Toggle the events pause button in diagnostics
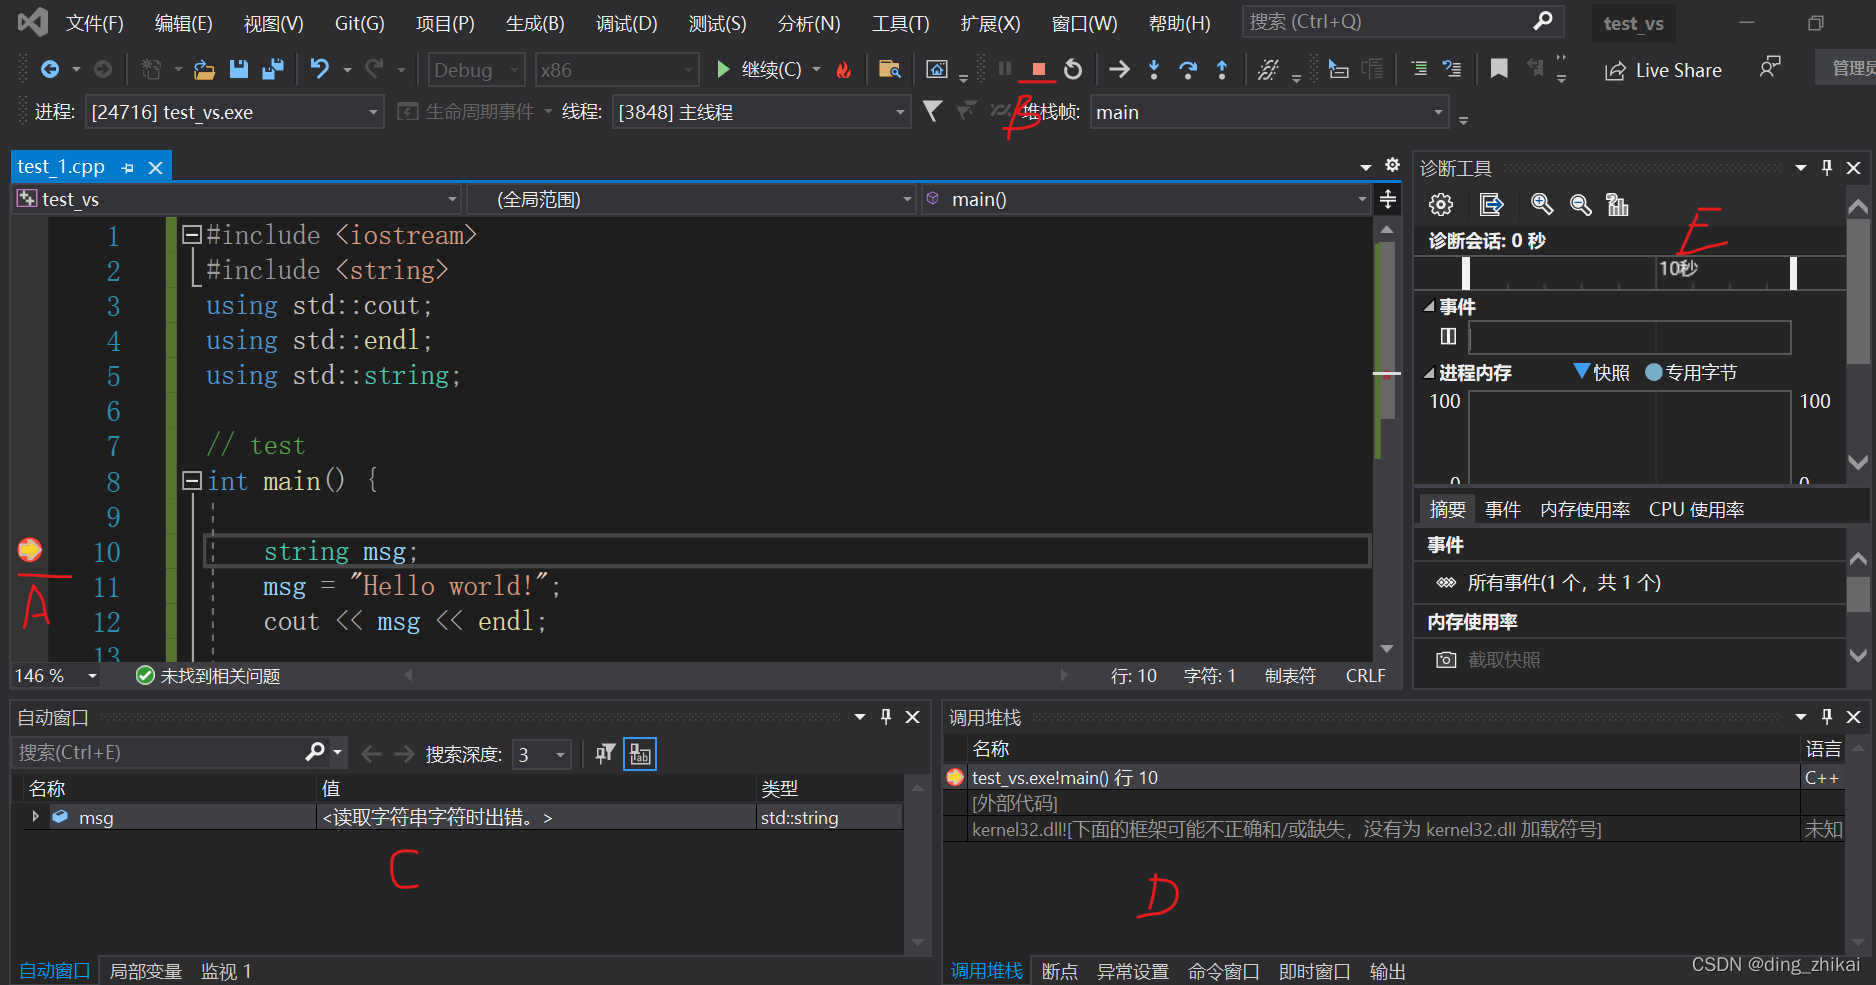The height and width of the screenshot is (985, 1876). 1448,336
